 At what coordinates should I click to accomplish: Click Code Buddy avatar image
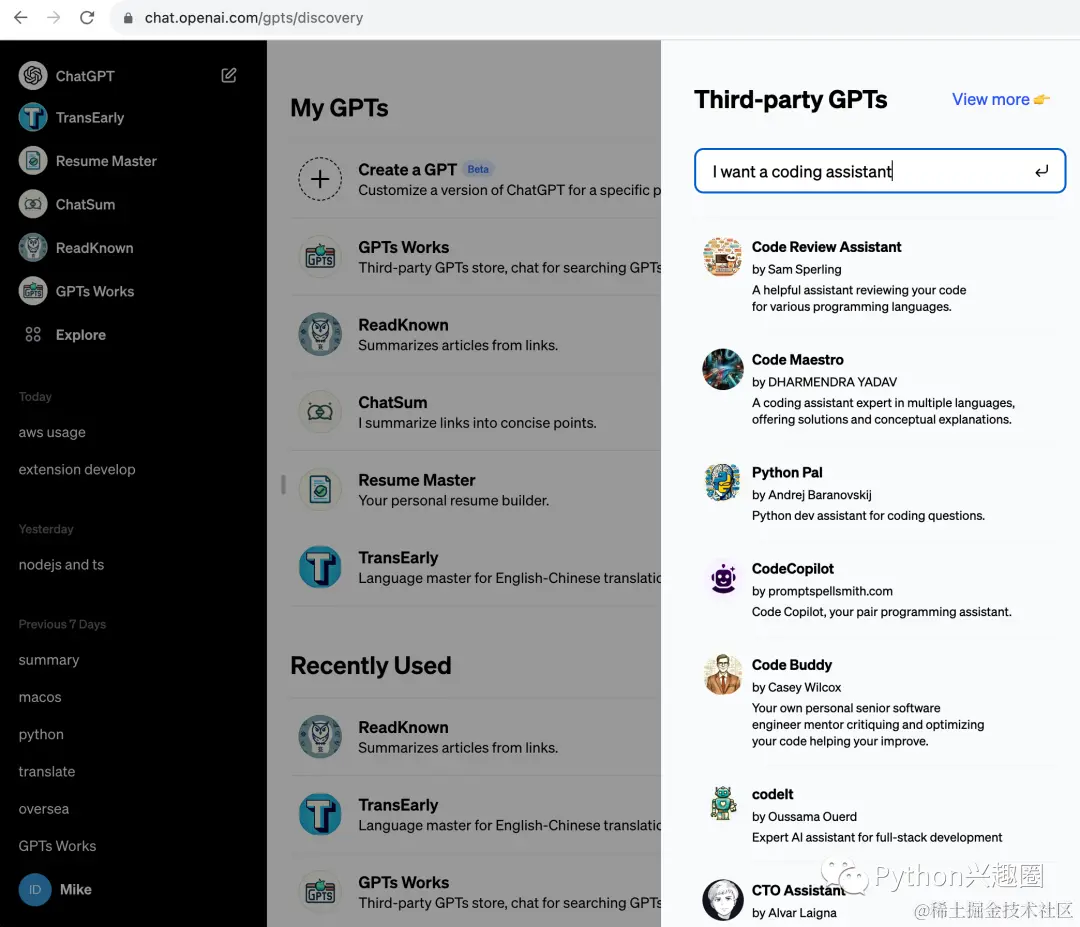[723, 674]
